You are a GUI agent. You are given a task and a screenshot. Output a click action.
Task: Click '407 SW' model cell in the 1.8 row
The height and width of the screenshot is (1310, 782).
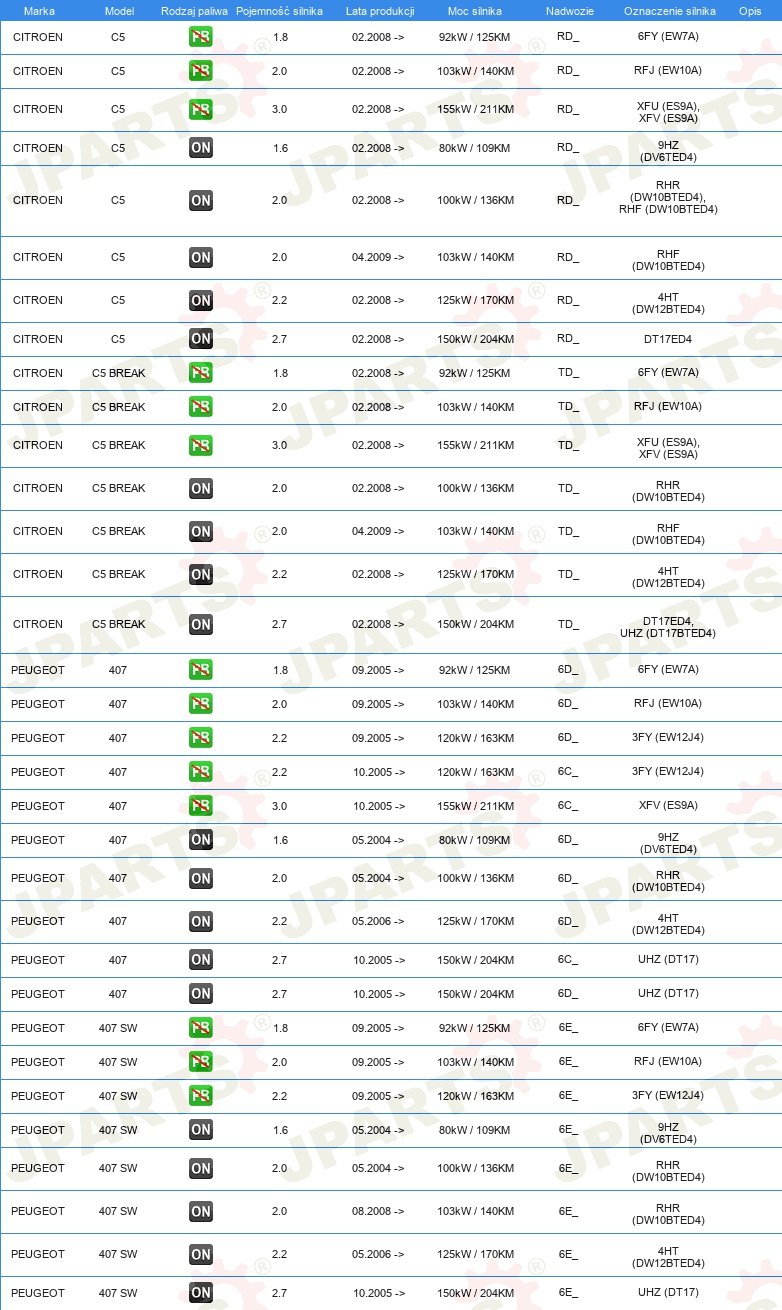(x=118, y=1028)
